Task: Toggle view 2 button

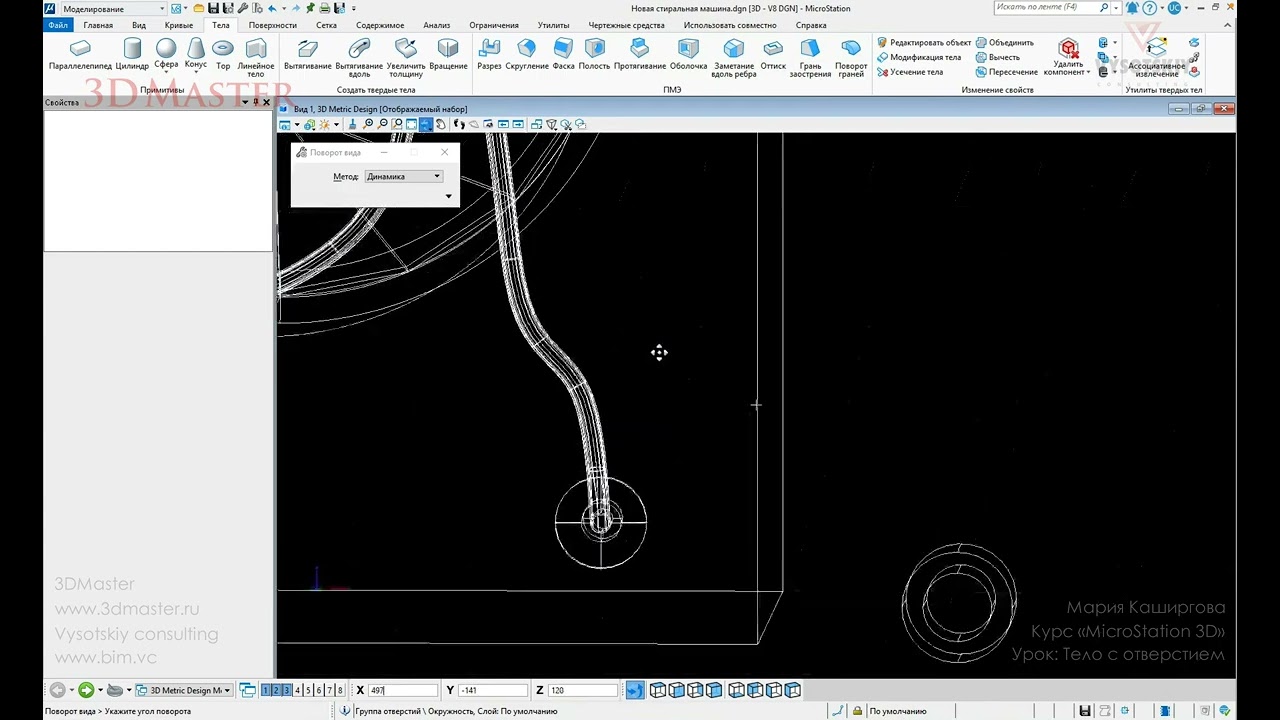Action: (x=276, y=690)
